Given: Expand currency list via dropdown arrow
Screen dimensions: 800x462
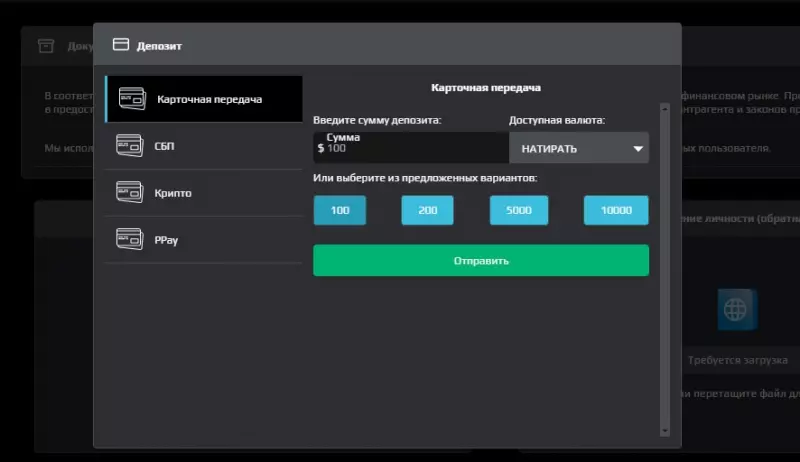Looking at the screenshot, I should click(638, 149).
